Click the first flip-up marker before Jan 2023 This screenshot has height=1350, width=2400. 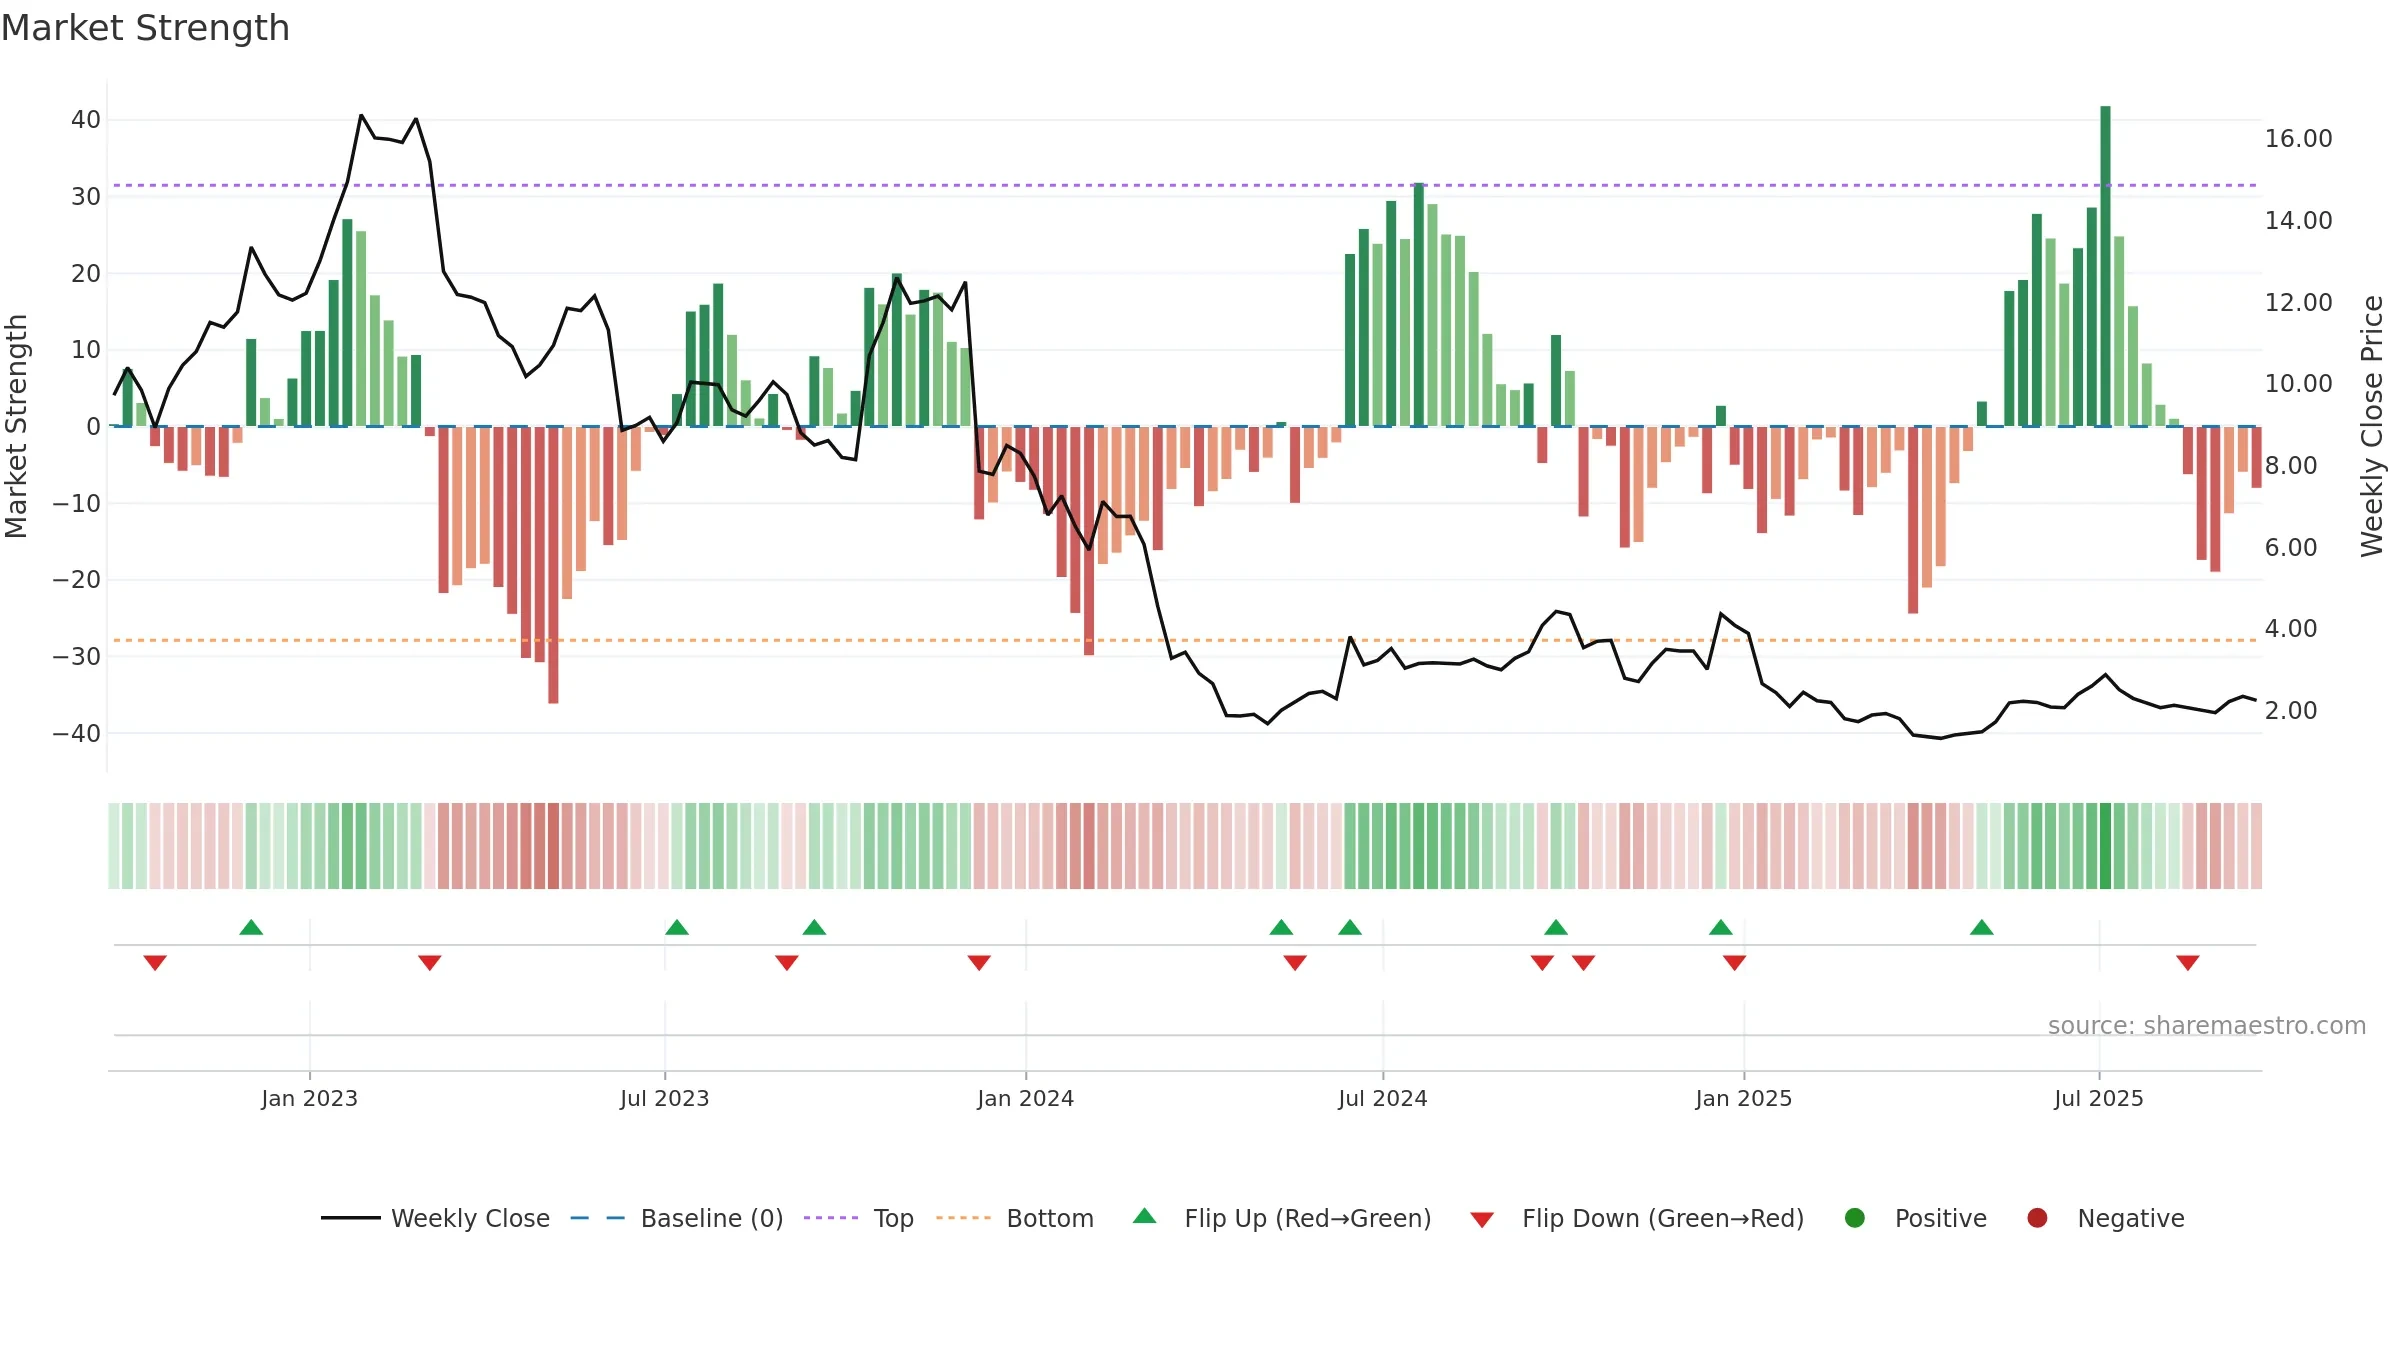251,927
